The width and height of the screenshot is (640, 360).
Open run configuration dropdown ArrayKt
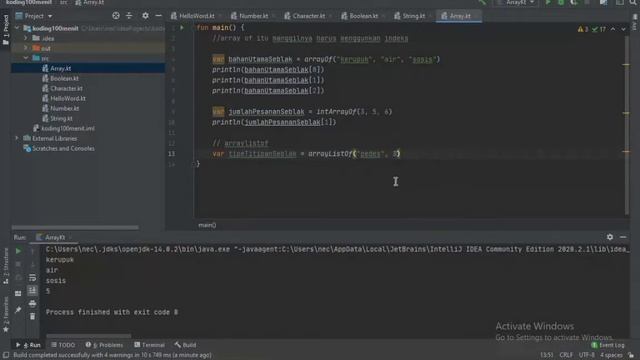516,2
